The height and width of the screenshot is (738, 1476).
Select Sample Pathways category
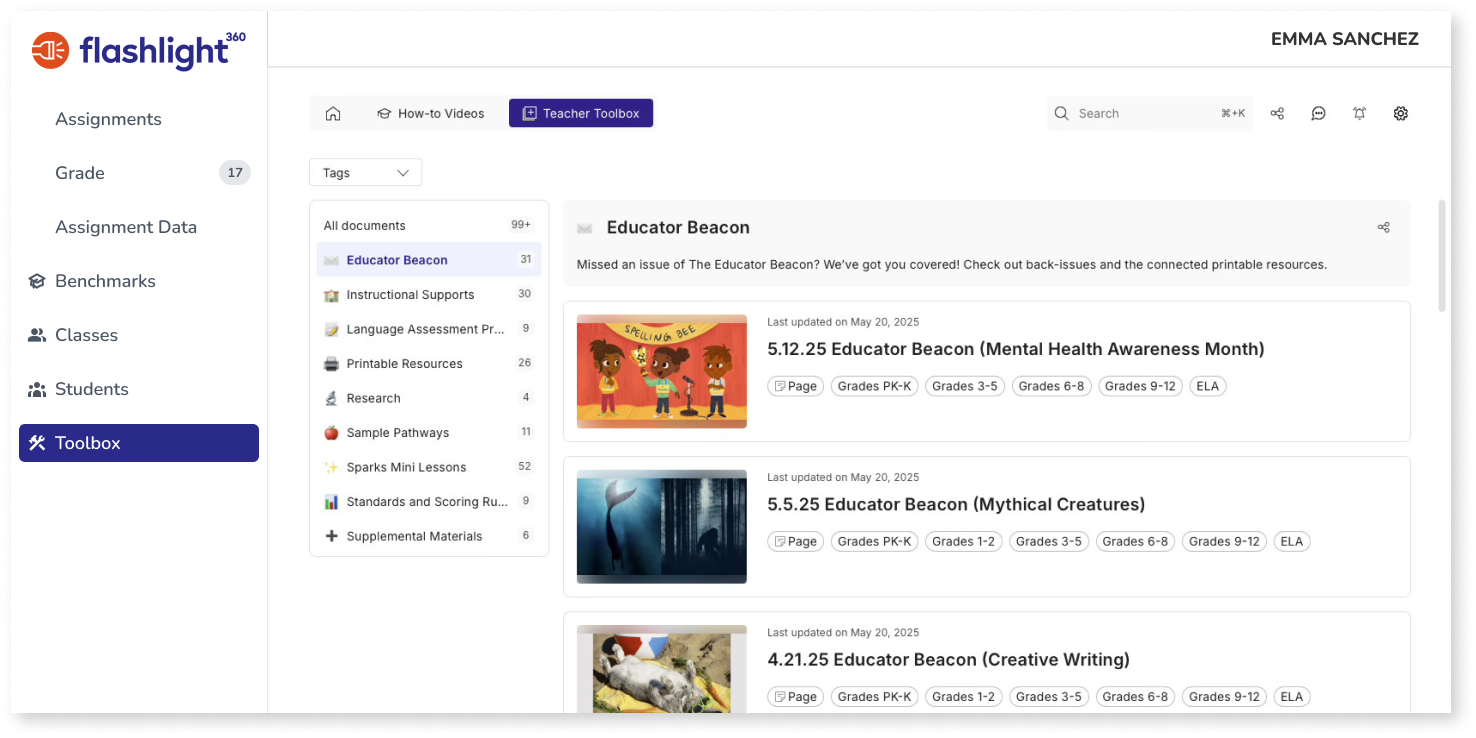tap(429, 433)
